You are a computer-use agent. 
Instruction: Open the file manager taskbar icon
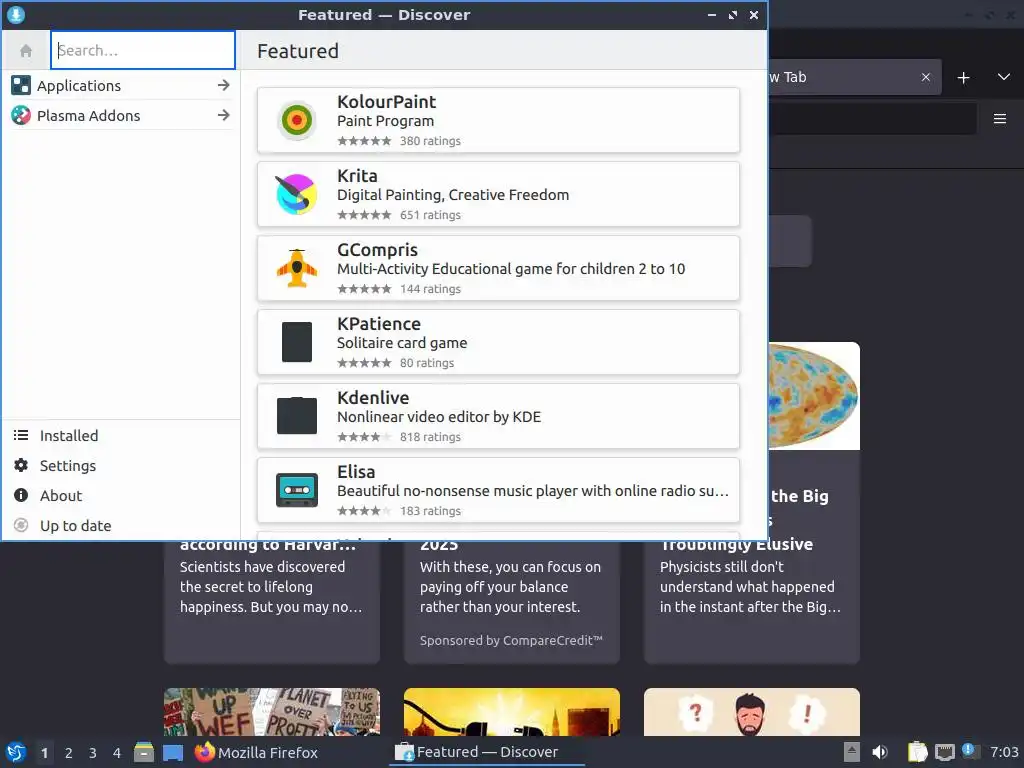click(144, 752)
